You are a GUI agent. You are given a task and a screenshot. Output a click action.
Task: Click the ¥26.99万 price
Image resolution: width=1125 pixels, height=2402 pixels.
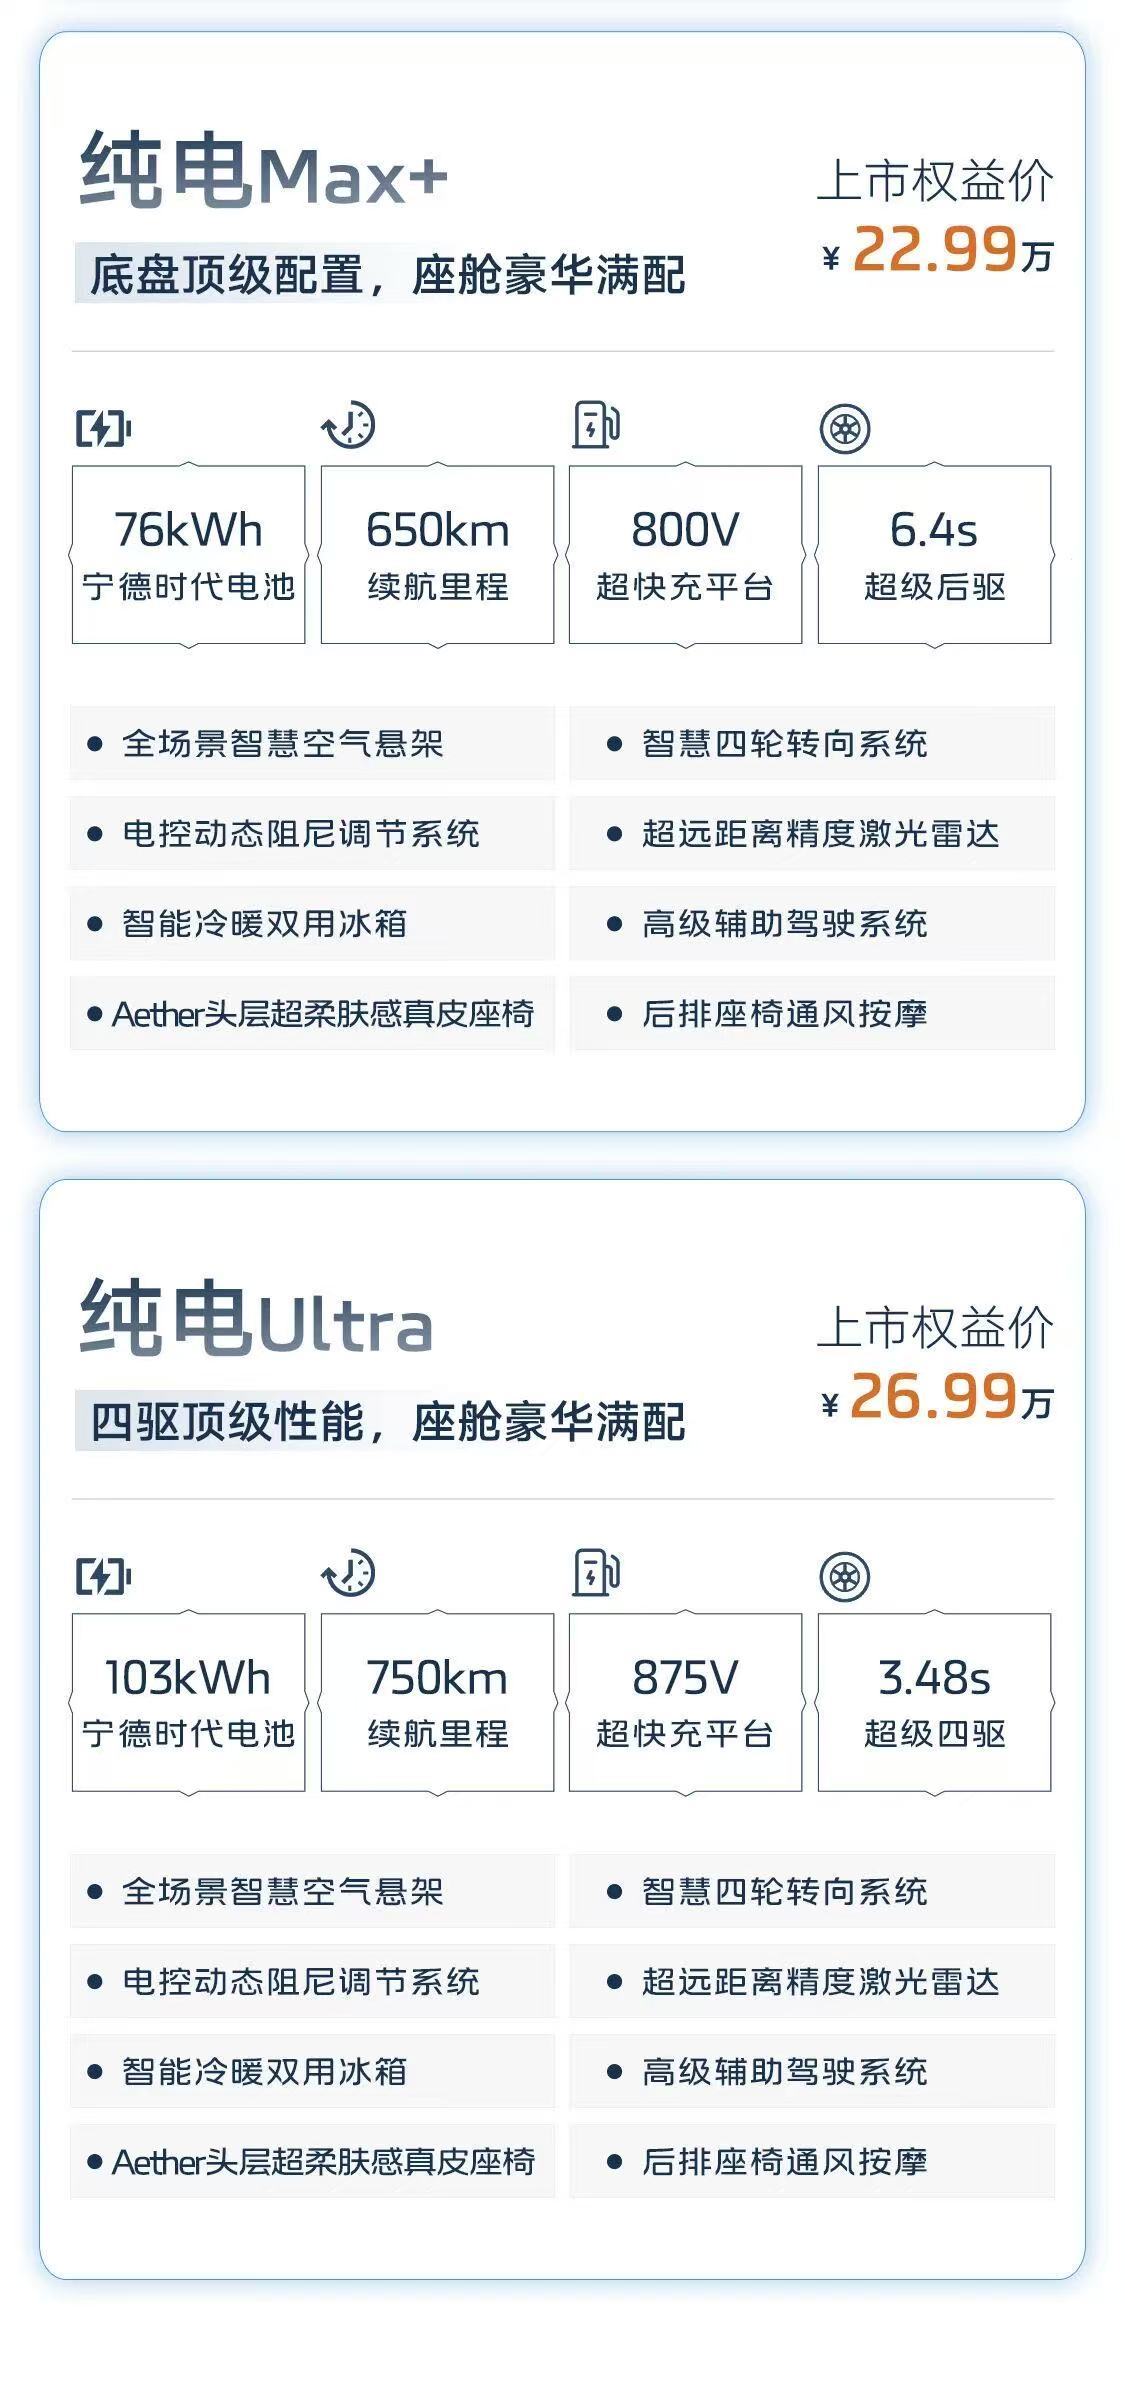[x=937, y=1398]
